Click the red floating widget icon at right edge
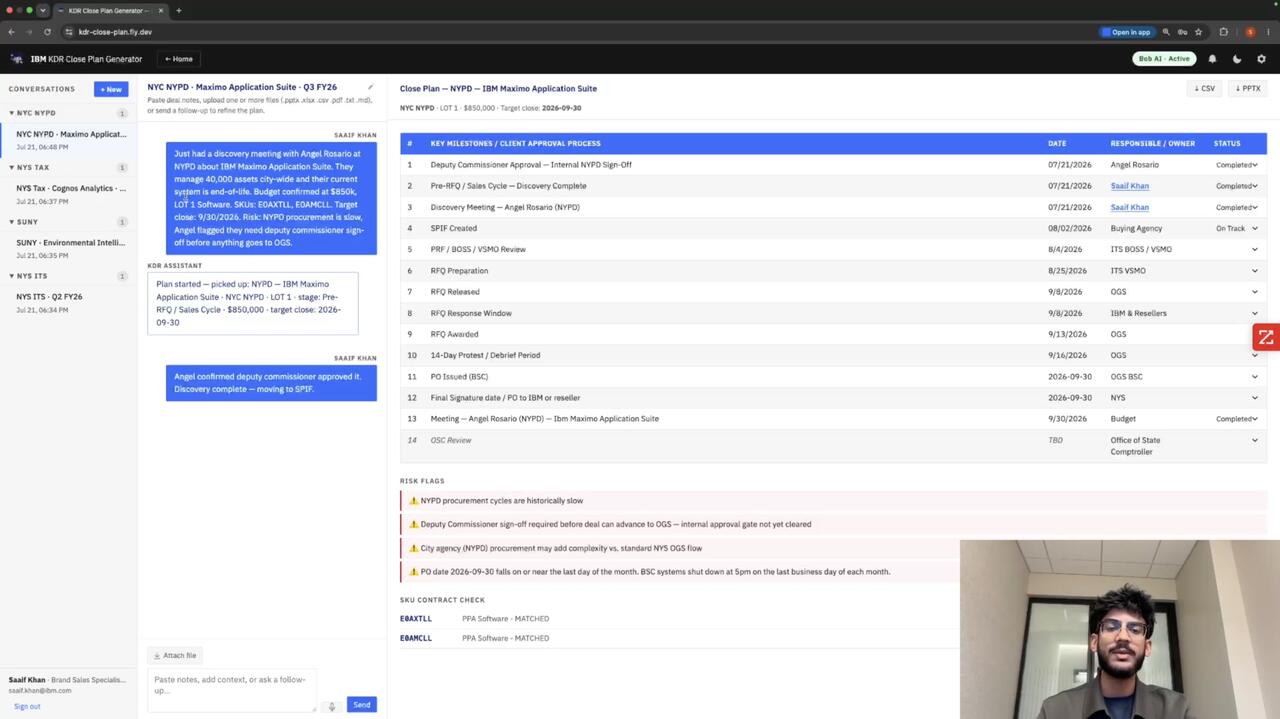 point(1266,338)
